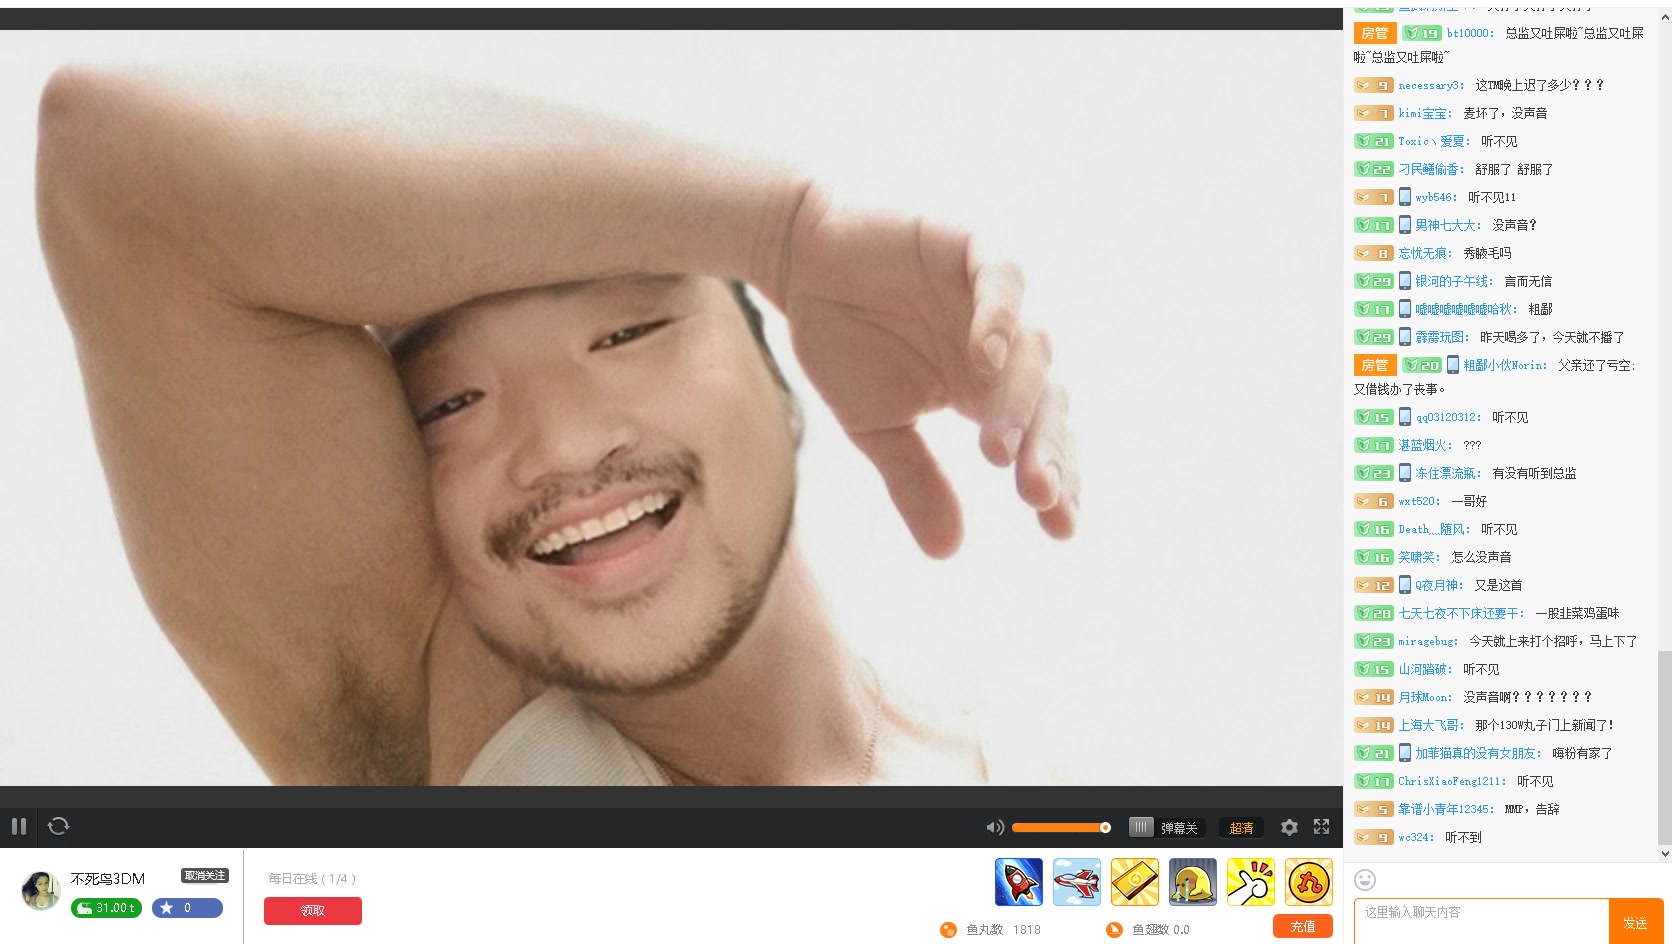Open the streamer avatar for 不死鸟3DM
This screenshot has height=944, width=1672.
coord(41,891)
